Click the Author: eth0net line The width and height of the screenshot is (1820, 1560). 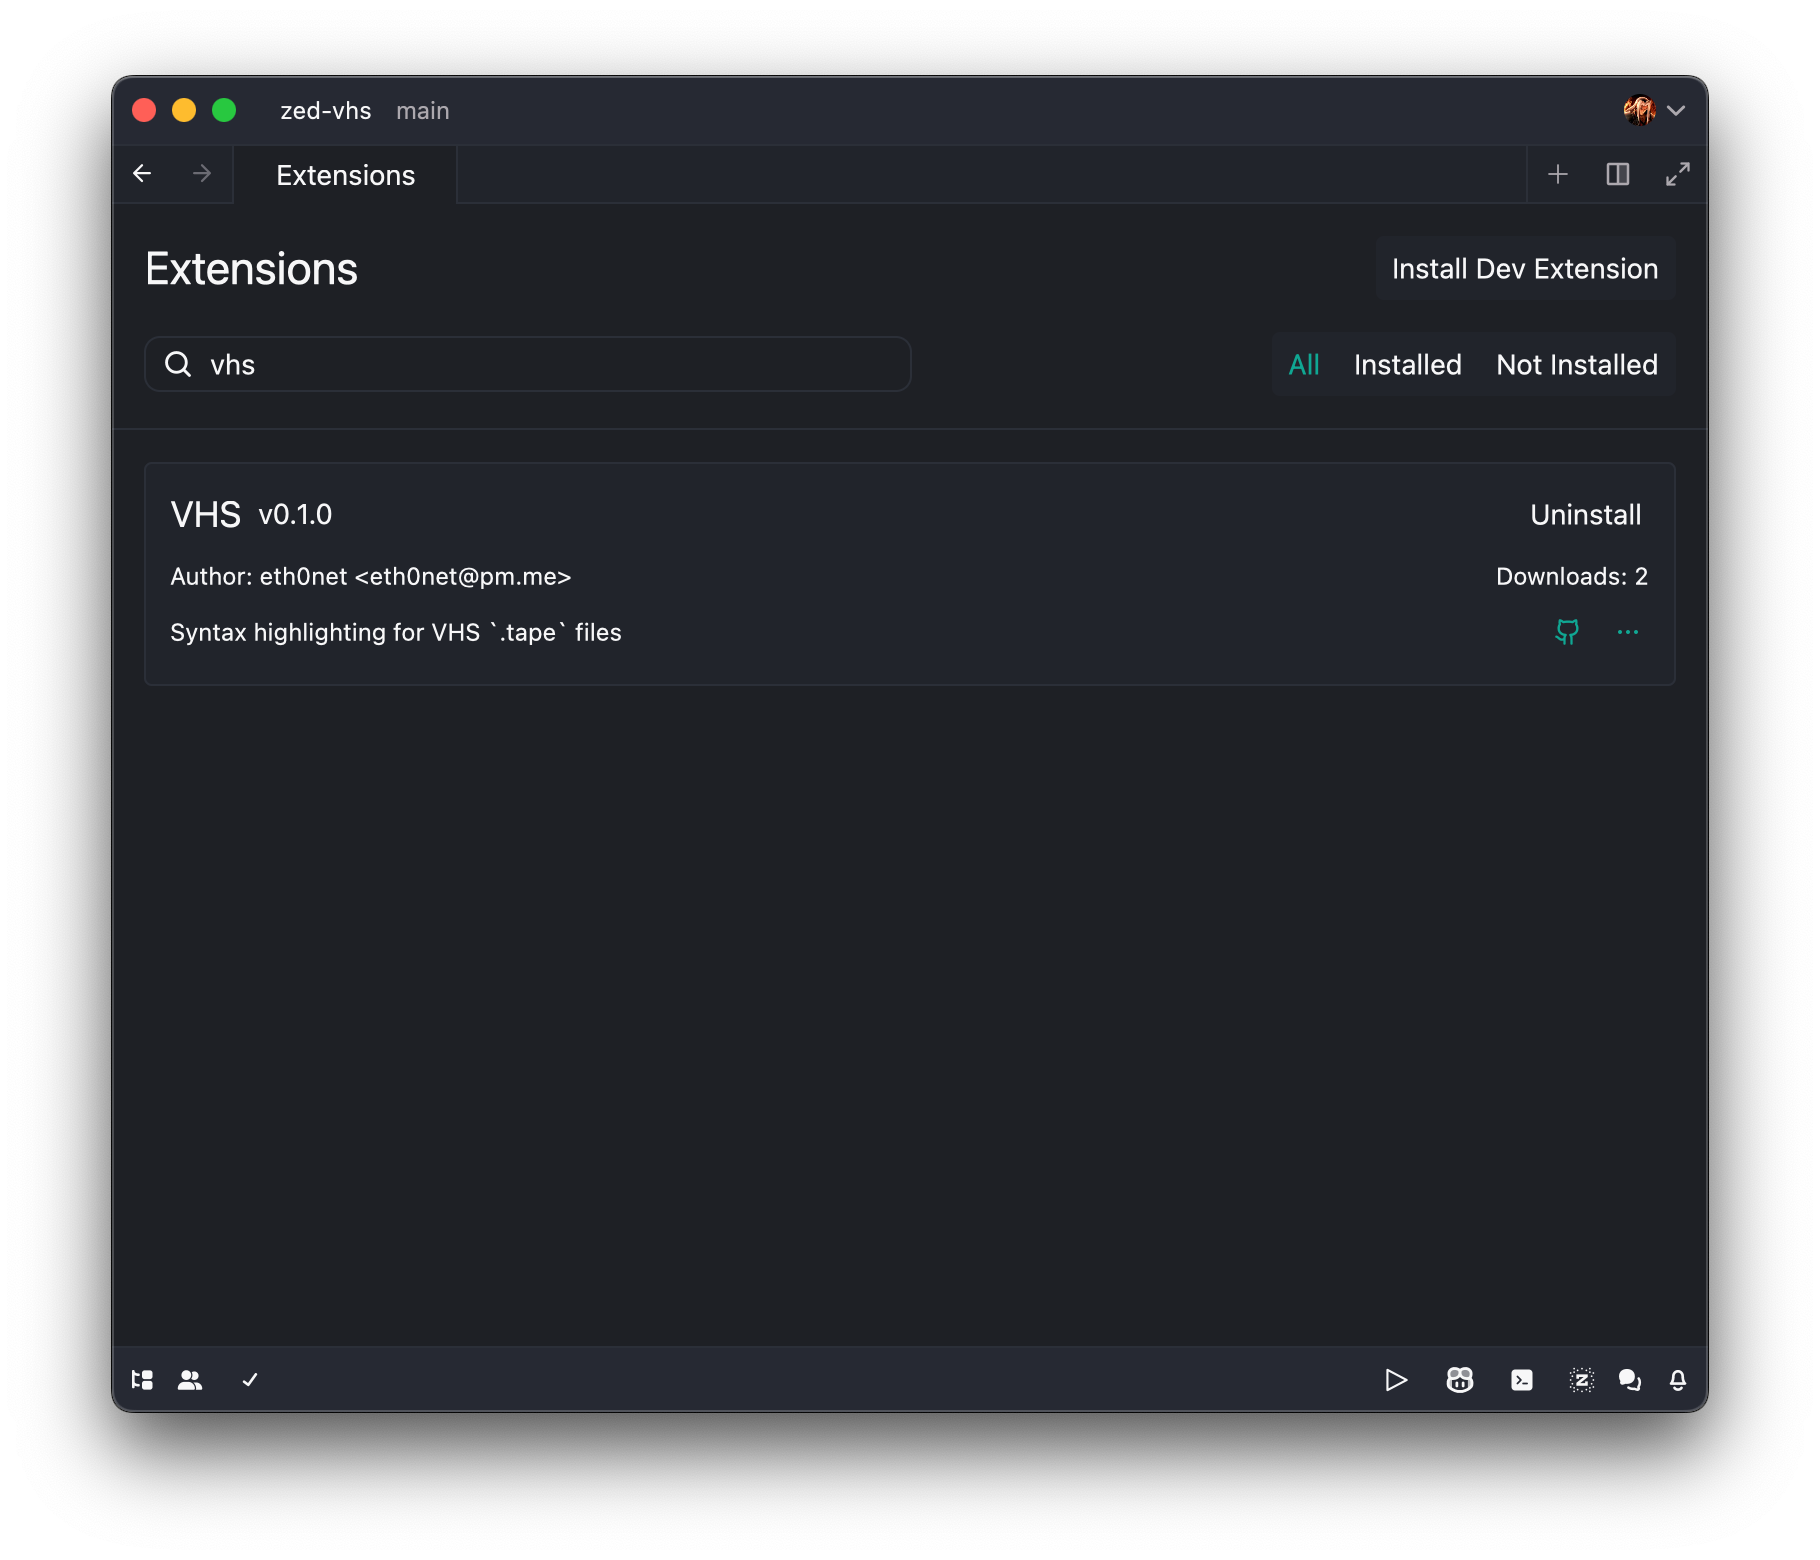[371, 577]
